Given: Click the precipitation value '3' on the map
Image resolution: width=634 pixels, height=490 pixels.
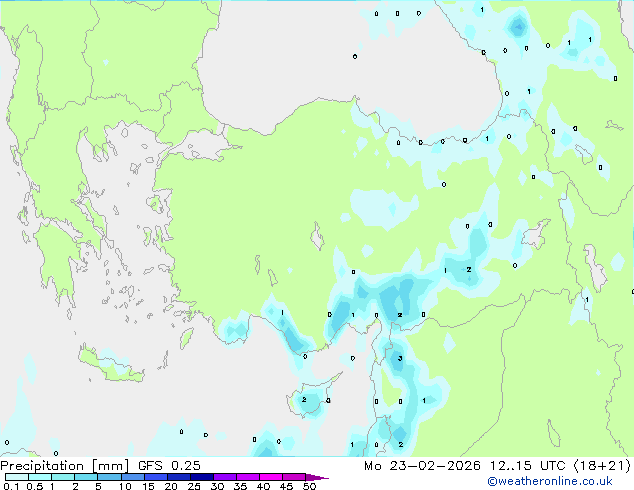Looking at the screenshot, I should tap(400, 358).
